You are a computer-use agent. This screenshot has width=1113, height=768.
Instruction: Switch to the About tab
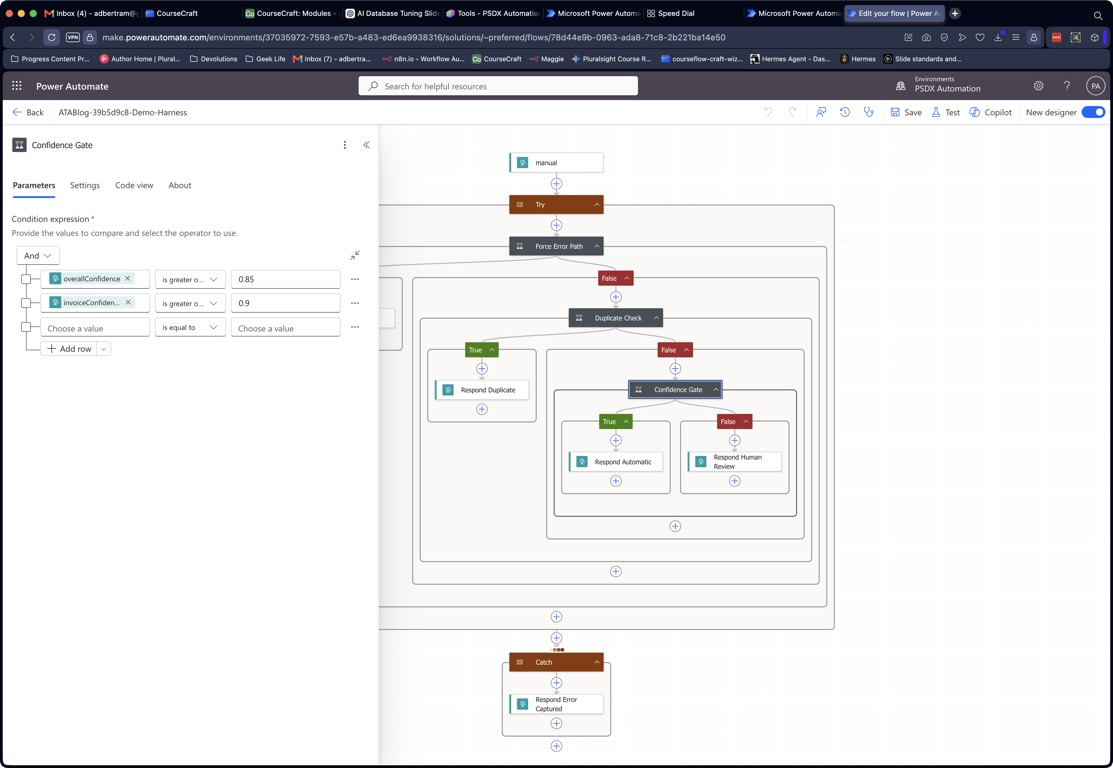pyautogui.click(x=180, y=185)
